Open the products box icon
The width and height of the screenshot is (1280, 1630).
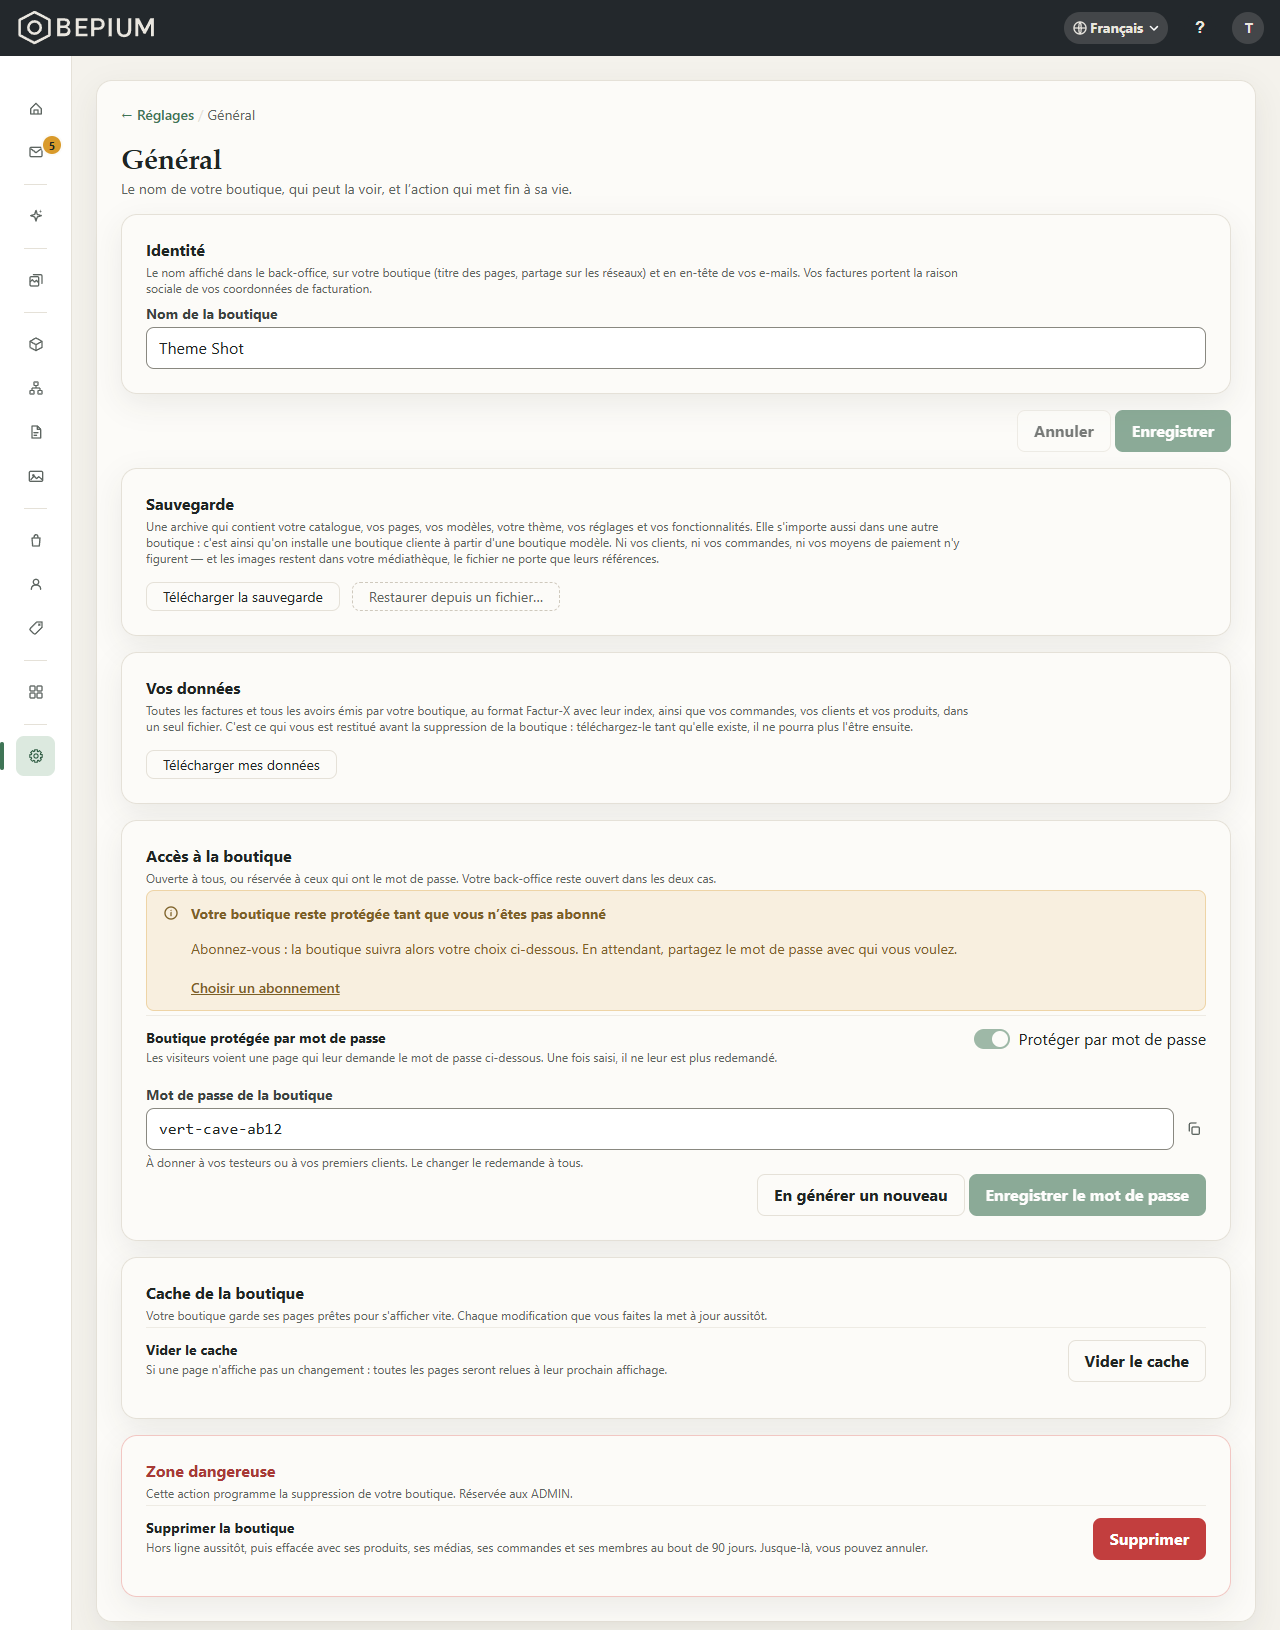point(36,344)
